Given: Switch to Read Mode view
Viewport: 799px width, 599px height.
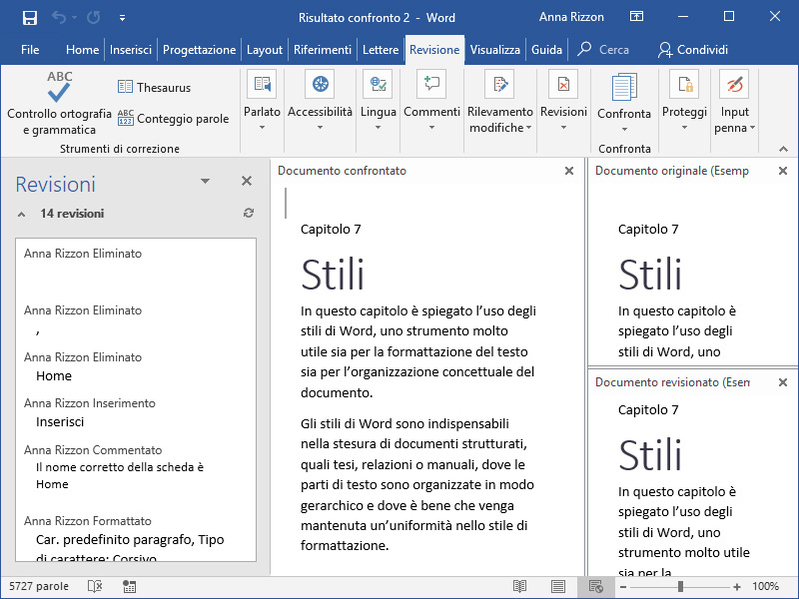Looking at the screenshot, I should pyautogui.click(x=520, y=586).
